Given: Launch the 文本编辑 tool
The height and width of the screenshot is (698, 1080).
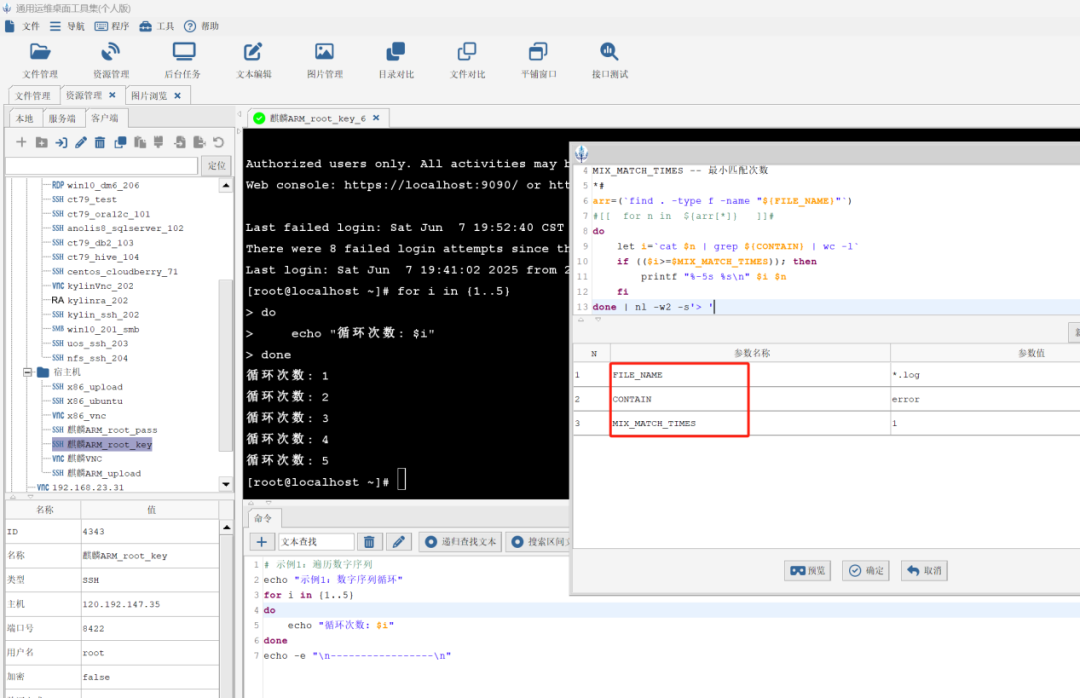Looking at the screenshot, I should pyautogui.click(x=253, y=59).
